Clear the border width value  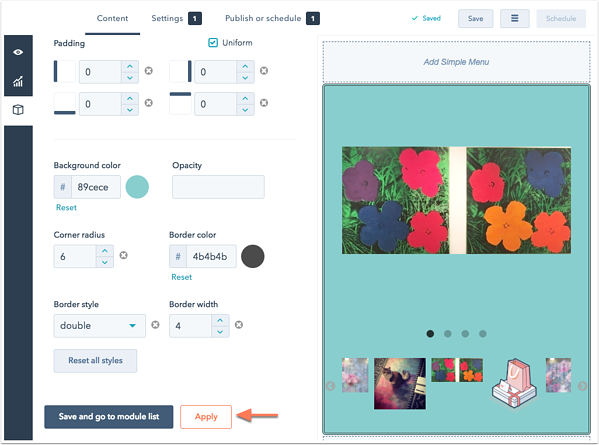point(239,325)
